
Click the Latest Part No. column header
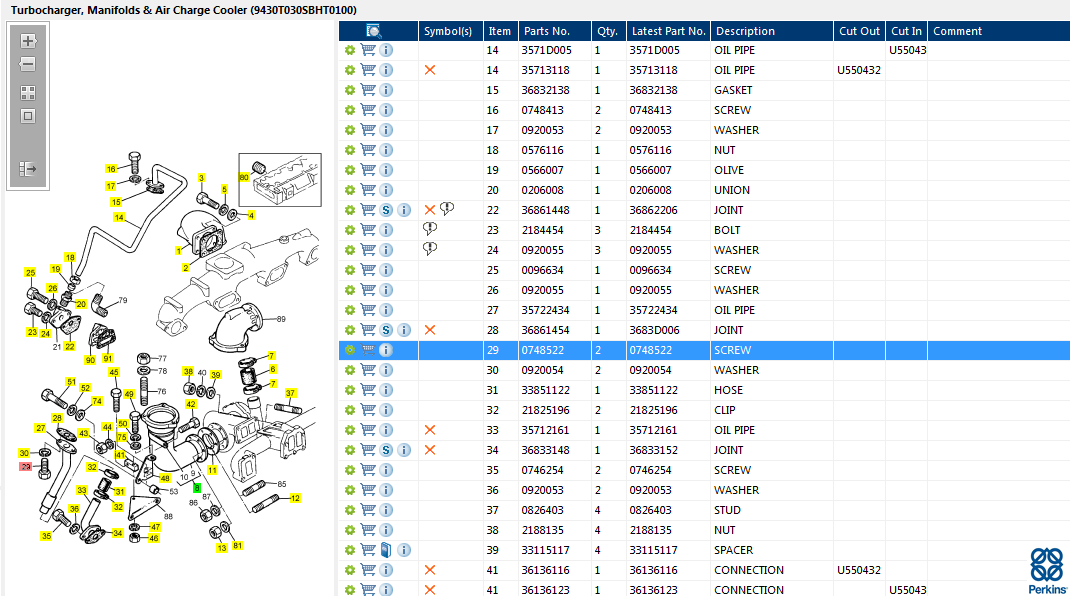point(668,31)
